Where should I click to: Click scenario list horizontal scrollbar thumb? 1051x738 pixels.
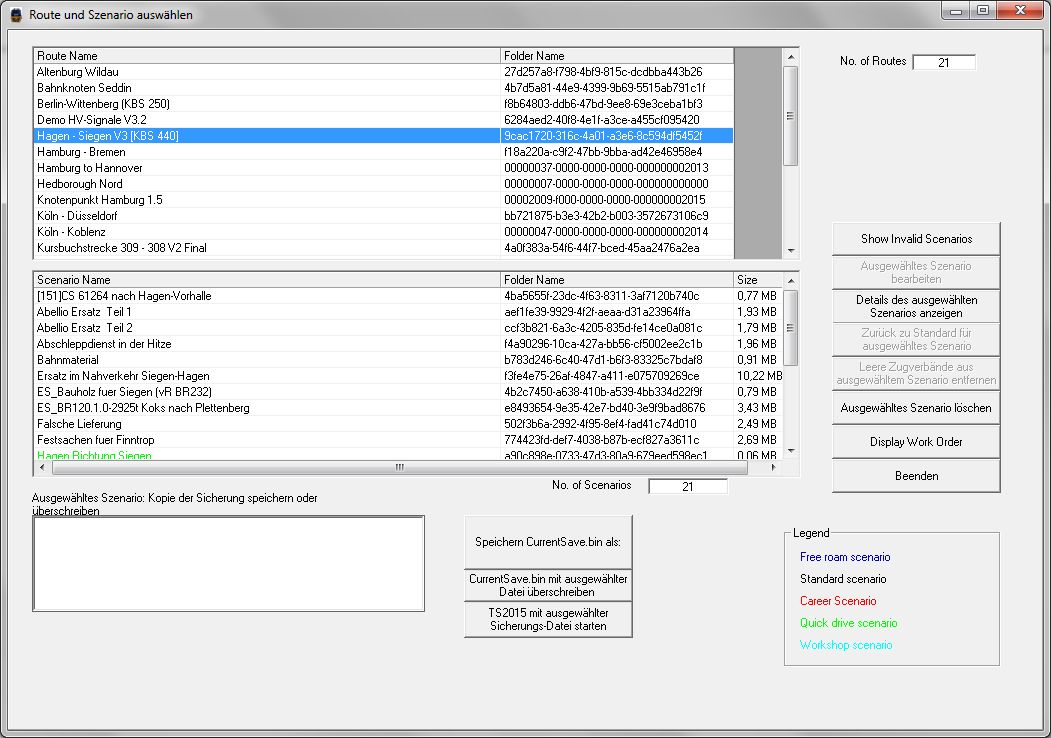point(399,467)
